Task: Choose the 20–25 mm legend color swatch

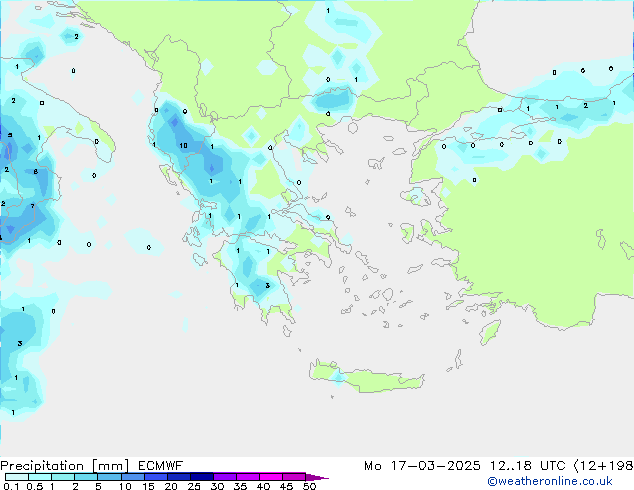Action: tap(179, 477)
